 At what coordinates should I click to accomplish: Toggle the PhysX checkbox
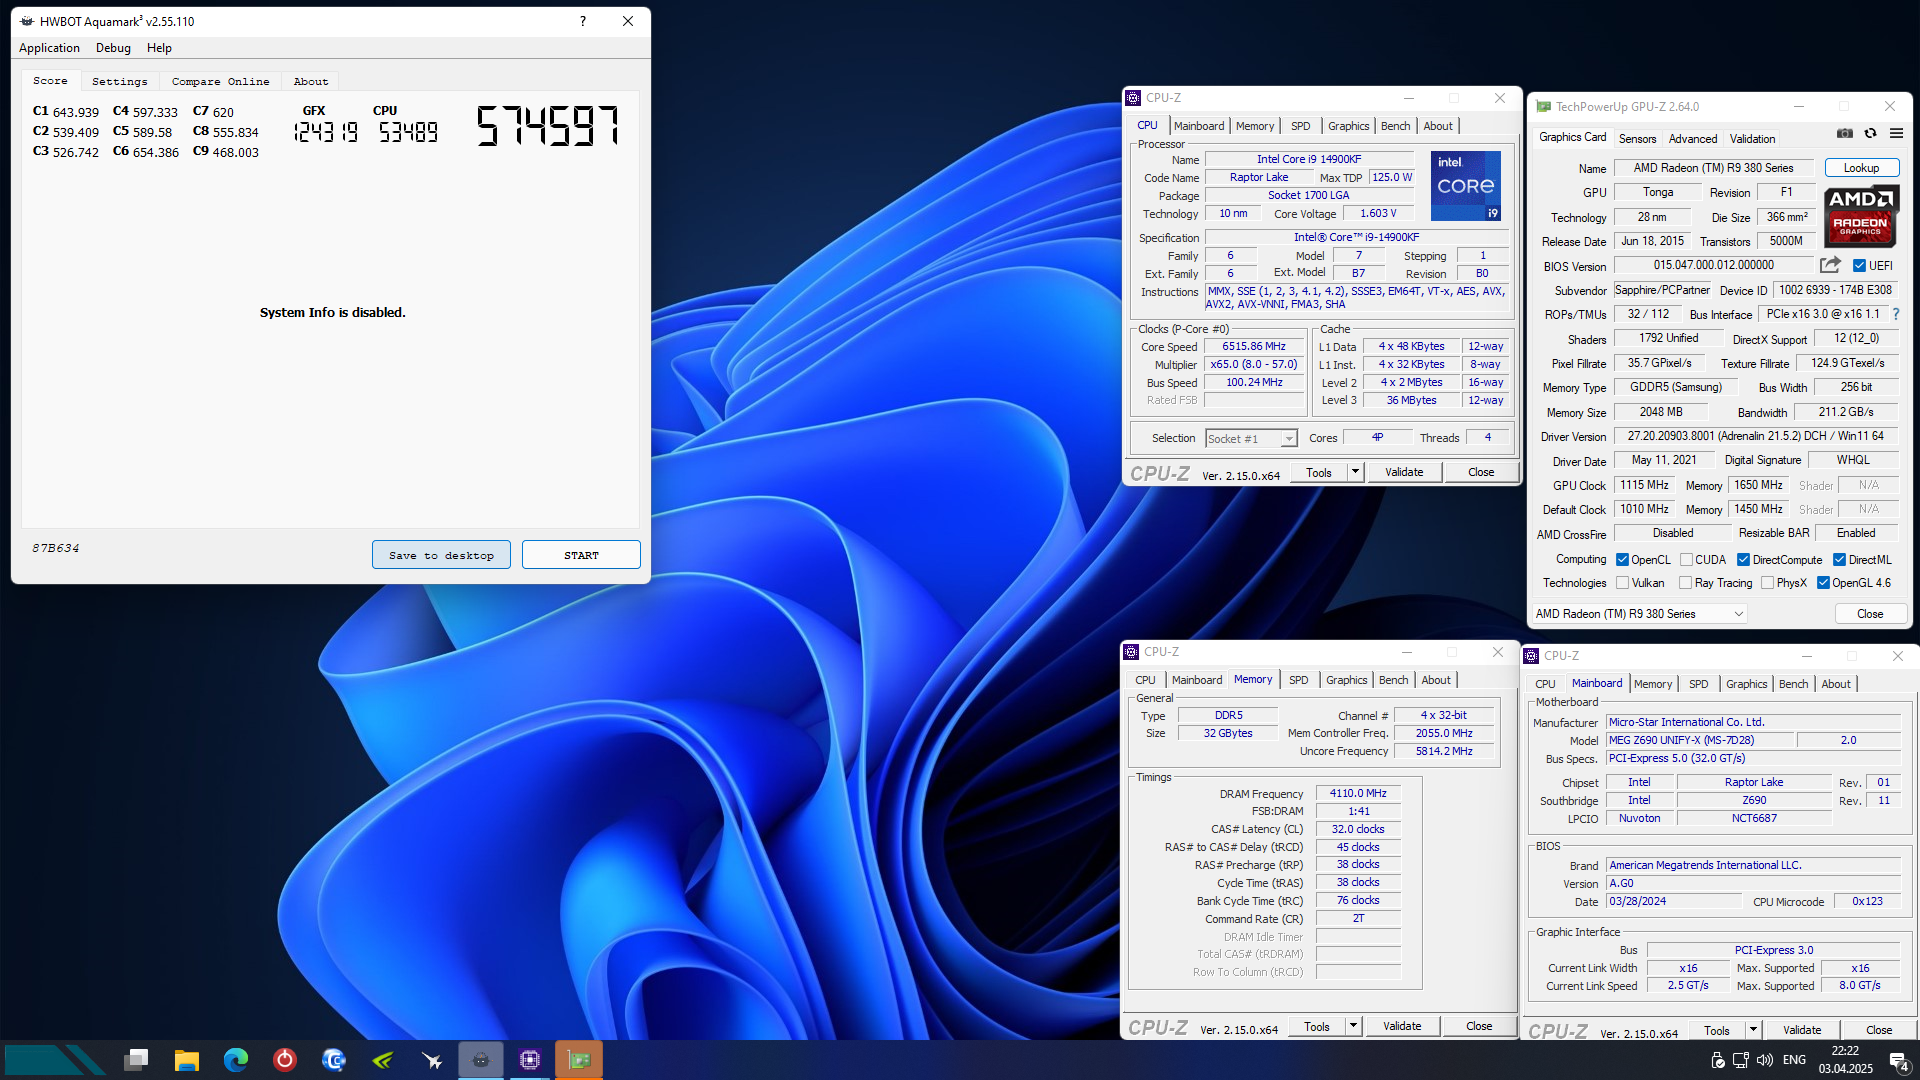(x=1768, y=583)
